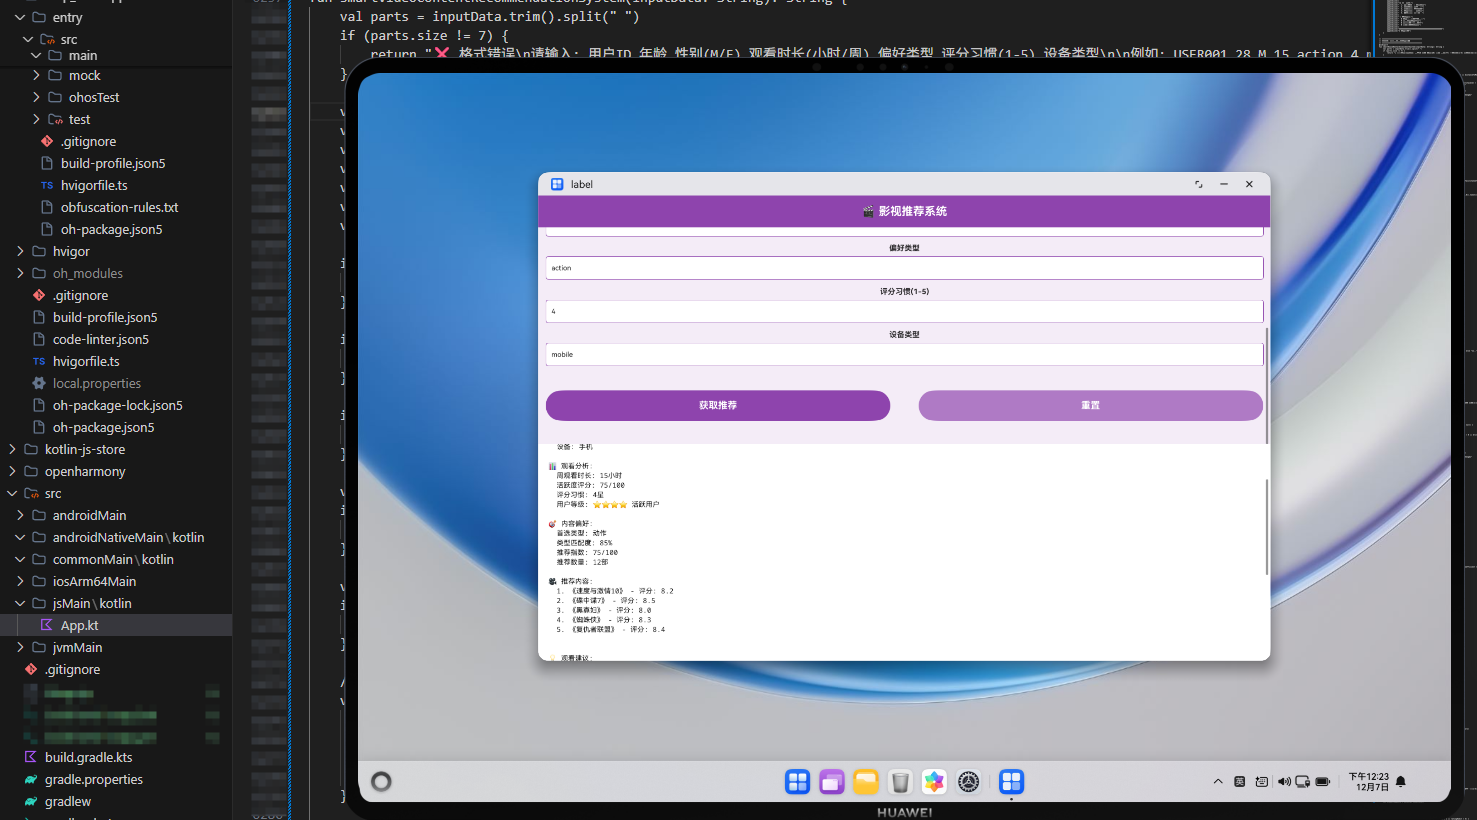This screenshot has width=1477, height=820.
Task: Check the battery icon in tray
Action: [1322, 782]
